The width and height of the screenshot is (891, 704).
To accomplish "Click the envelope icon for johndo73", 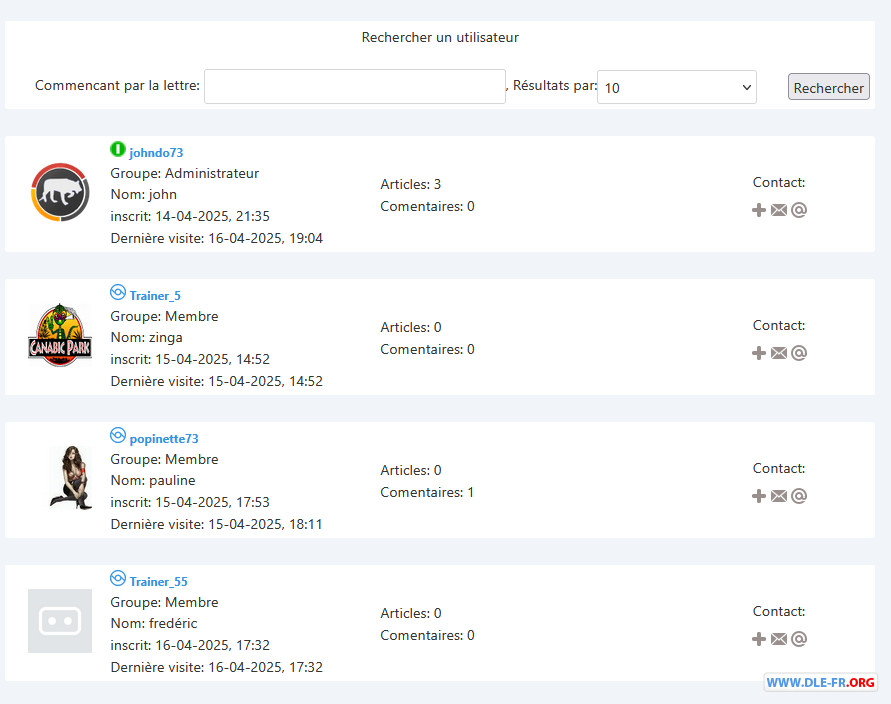I will [x=779, y=210].
